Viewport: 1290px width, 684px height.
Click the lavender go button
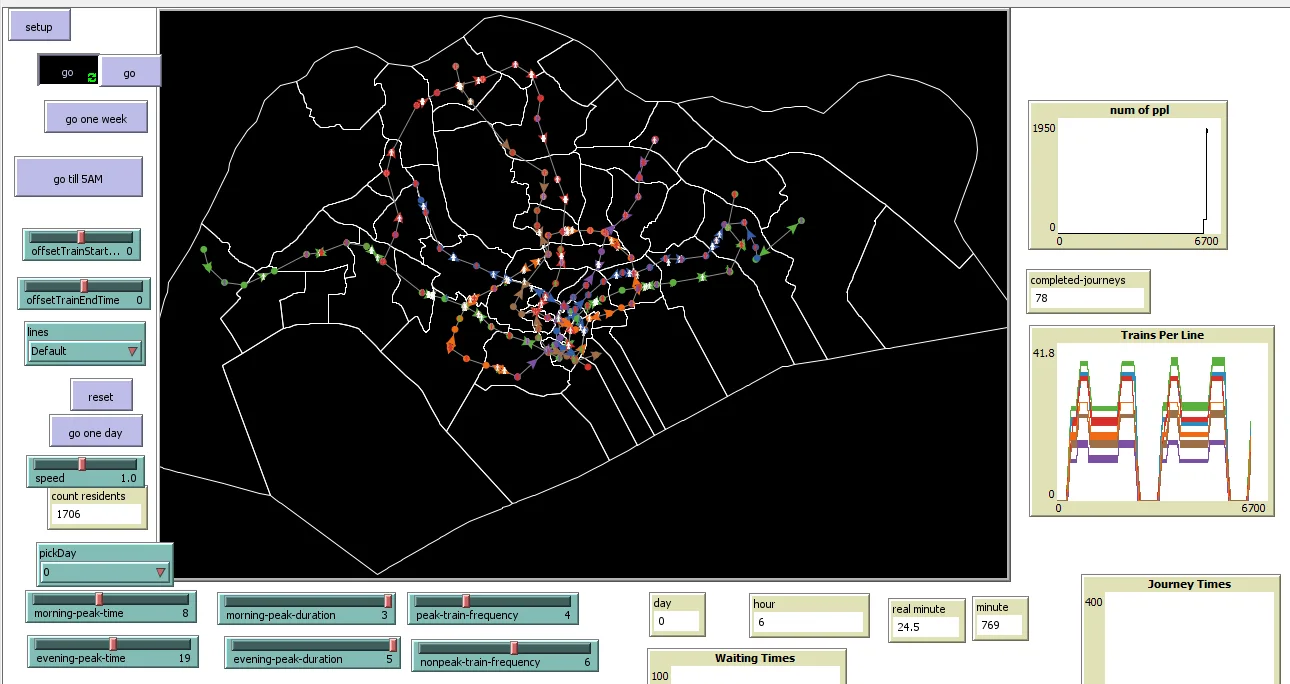(x=130, y=71)
